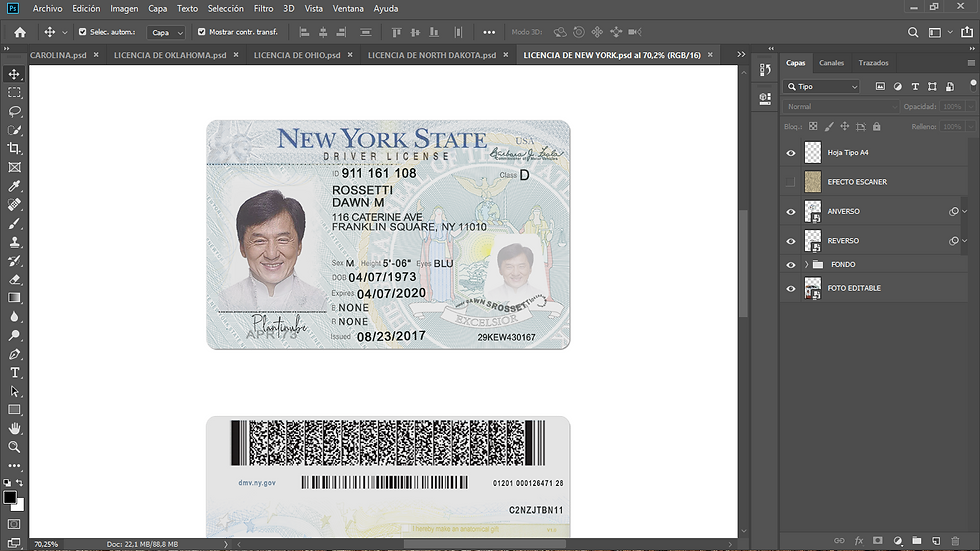Open the Normal blend mode dropdown
The image size is (980, 551).
841,106
